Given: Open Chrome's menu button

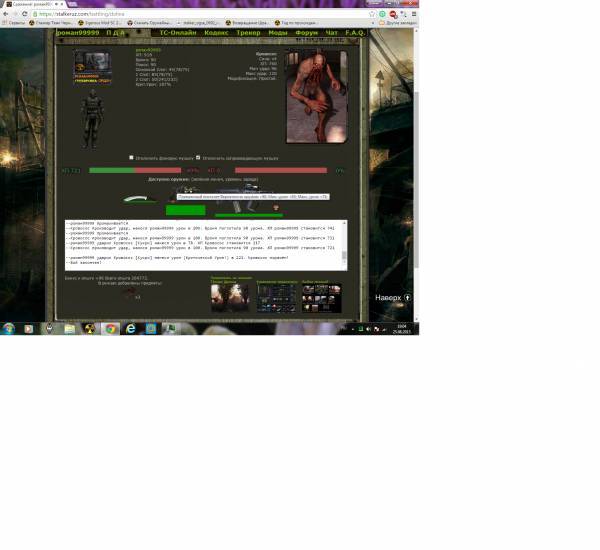Looking at the screenshot, I should (x=413, y=14).
